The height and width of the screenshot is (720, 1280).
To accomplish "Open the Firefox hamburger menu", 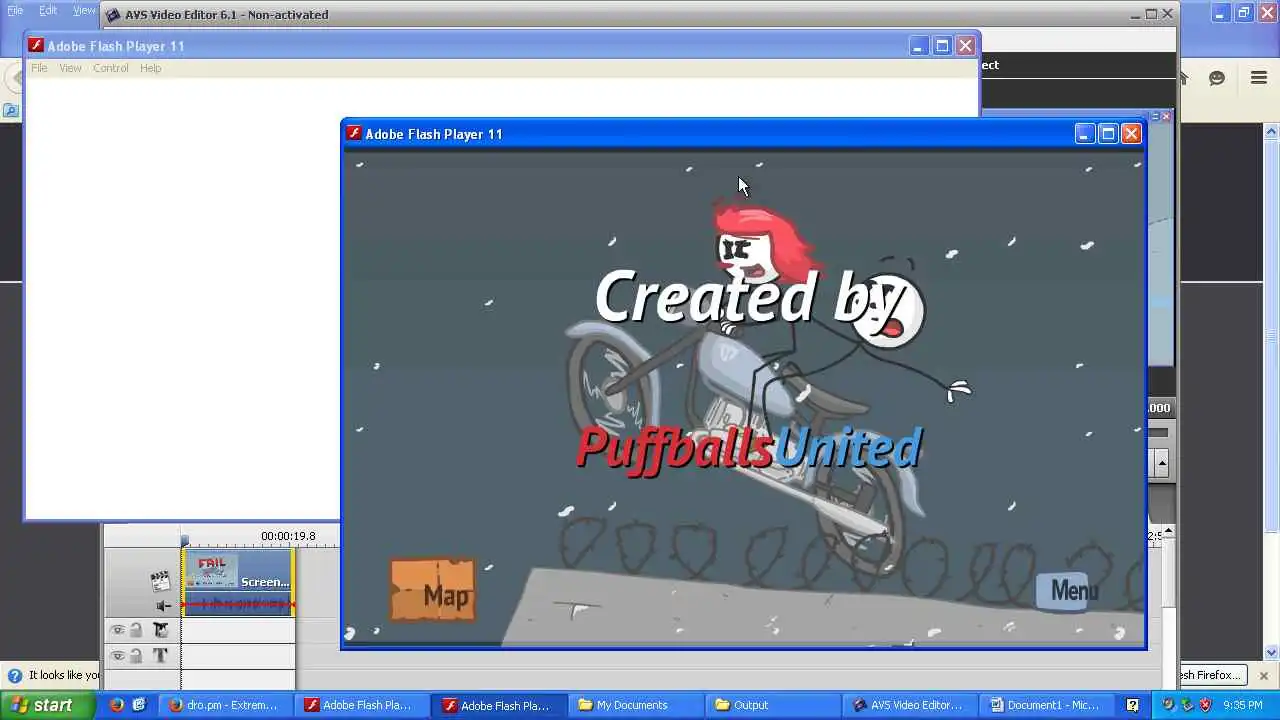I will point(1259,78).
